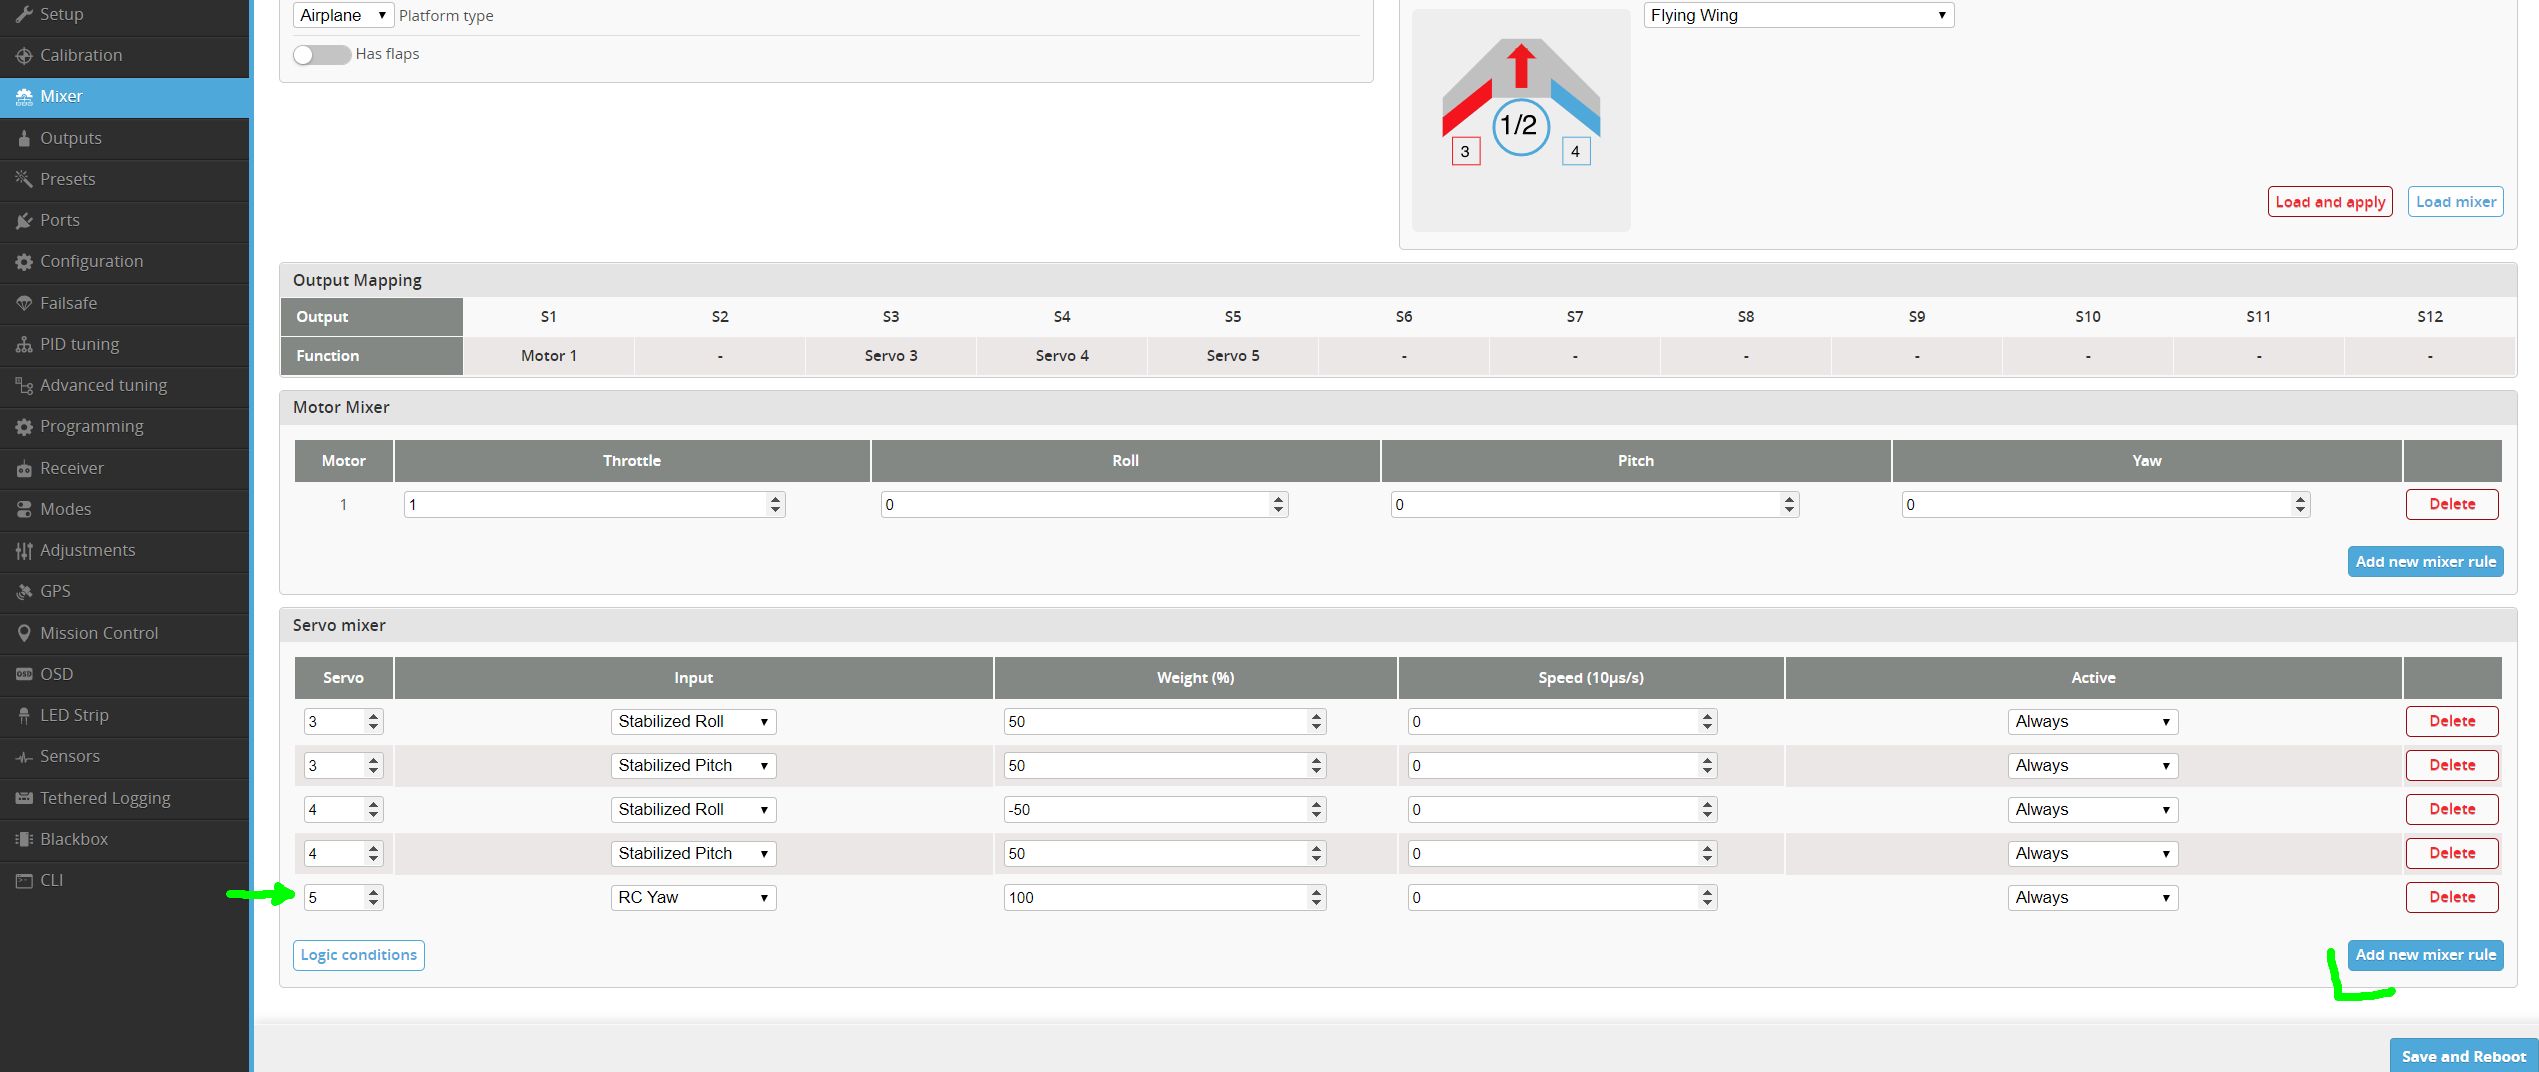This screenshot has width=2539, height=1072.
Task: Open the Flying Wing mixer preset dropdown
Action: pos(1797,15)
